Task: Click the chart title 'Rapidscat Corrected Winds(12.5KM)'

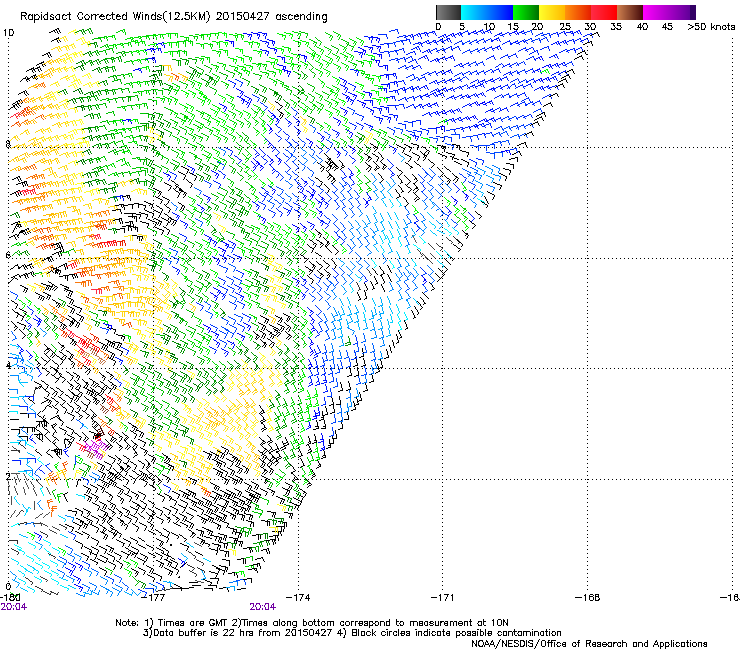Action: click(x=115, y=17)
